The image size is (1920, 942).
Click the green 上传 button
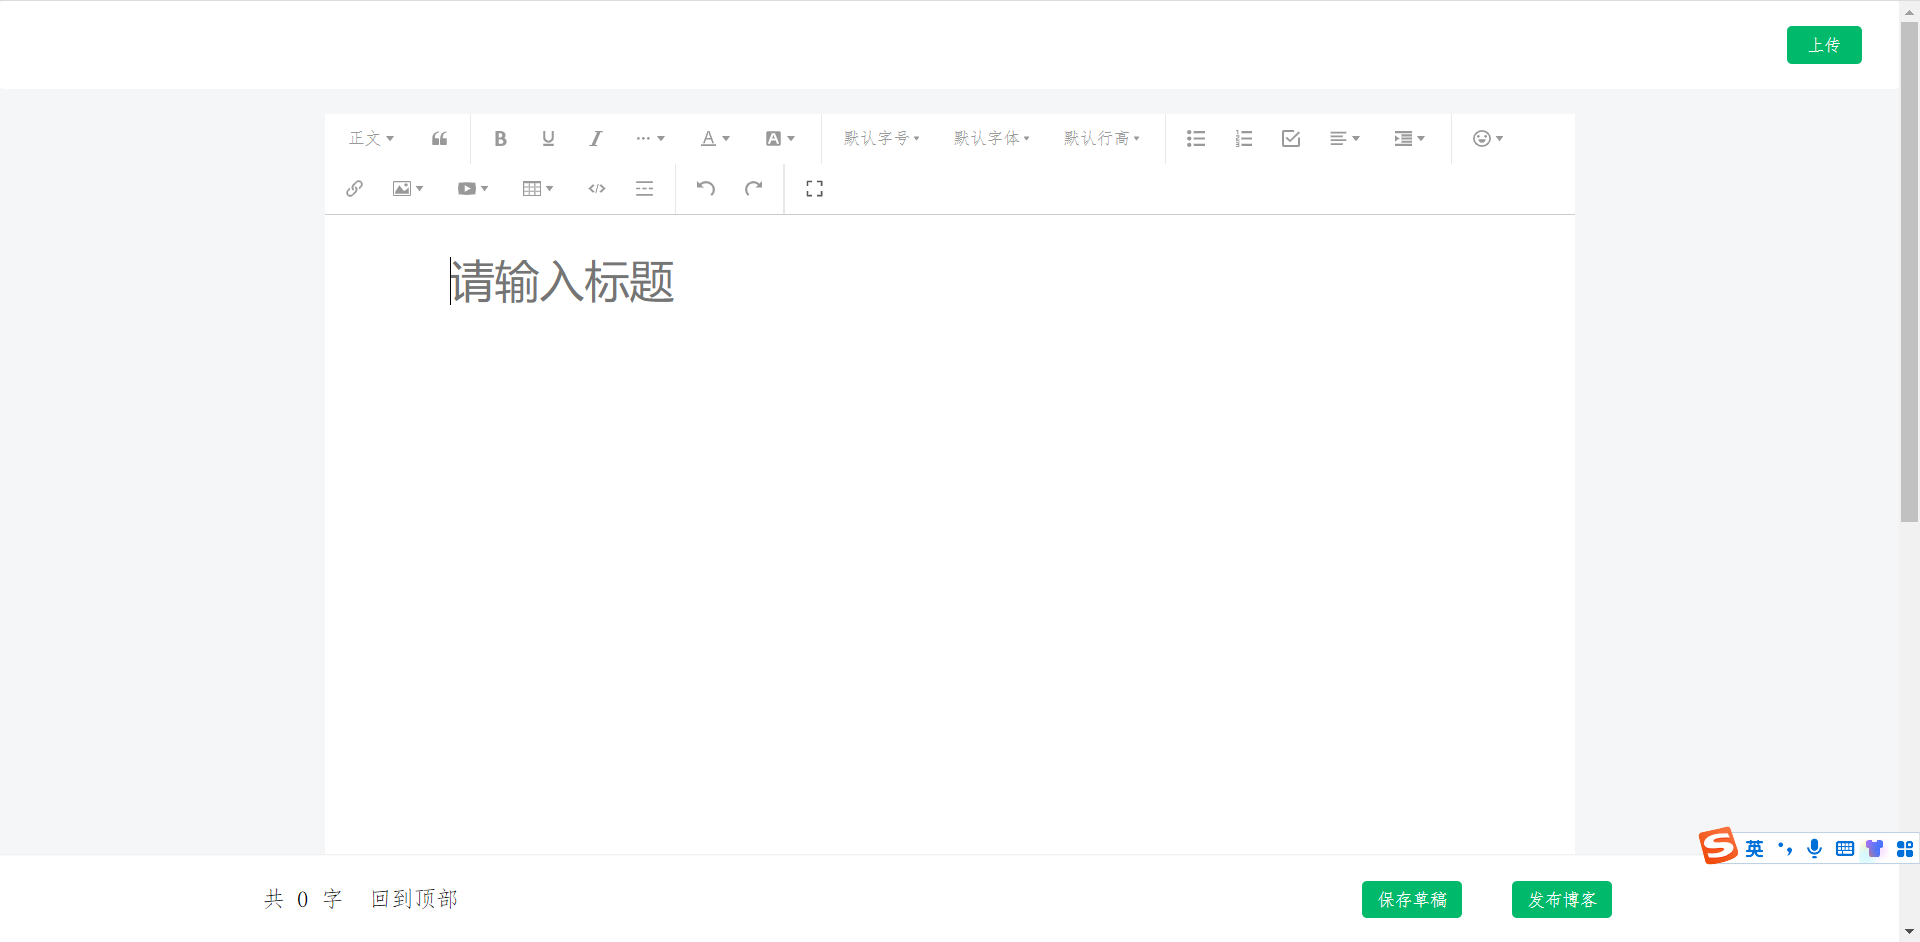point(1824,45)
